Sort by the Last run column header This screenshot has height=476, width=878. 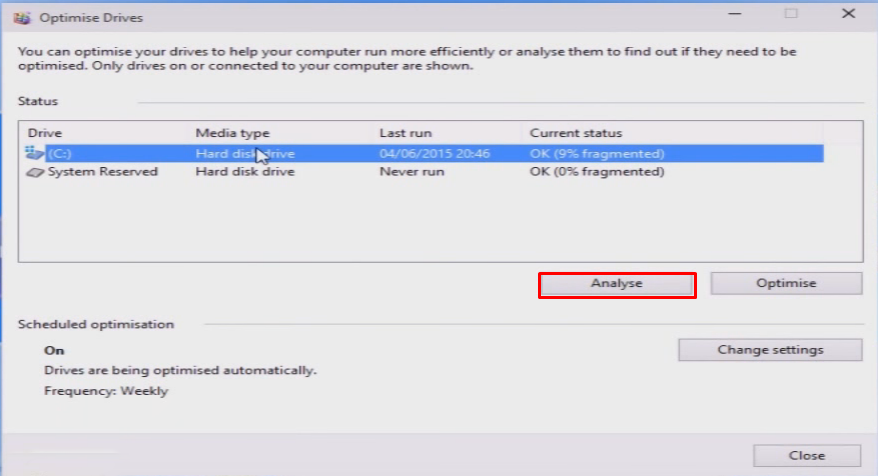click(x=405, y=133)
